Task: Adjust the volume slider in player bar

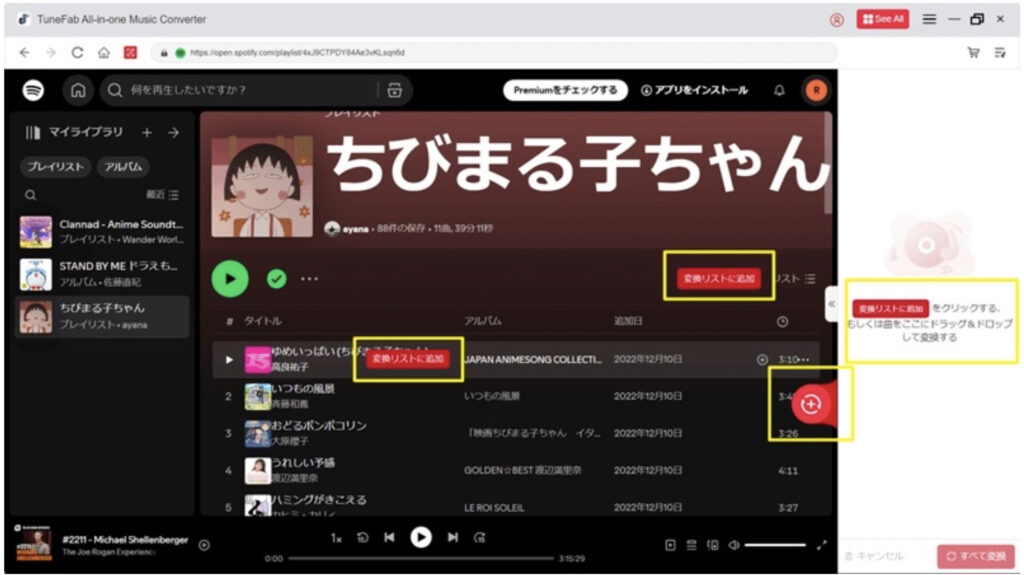Action: (775, 545)
